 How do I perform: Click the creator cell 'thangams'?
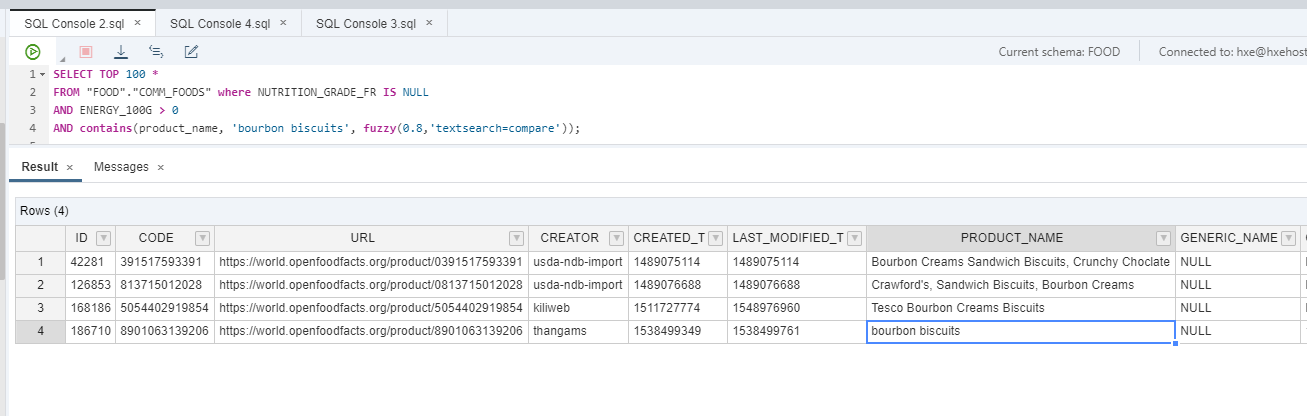tap(578, 331)
